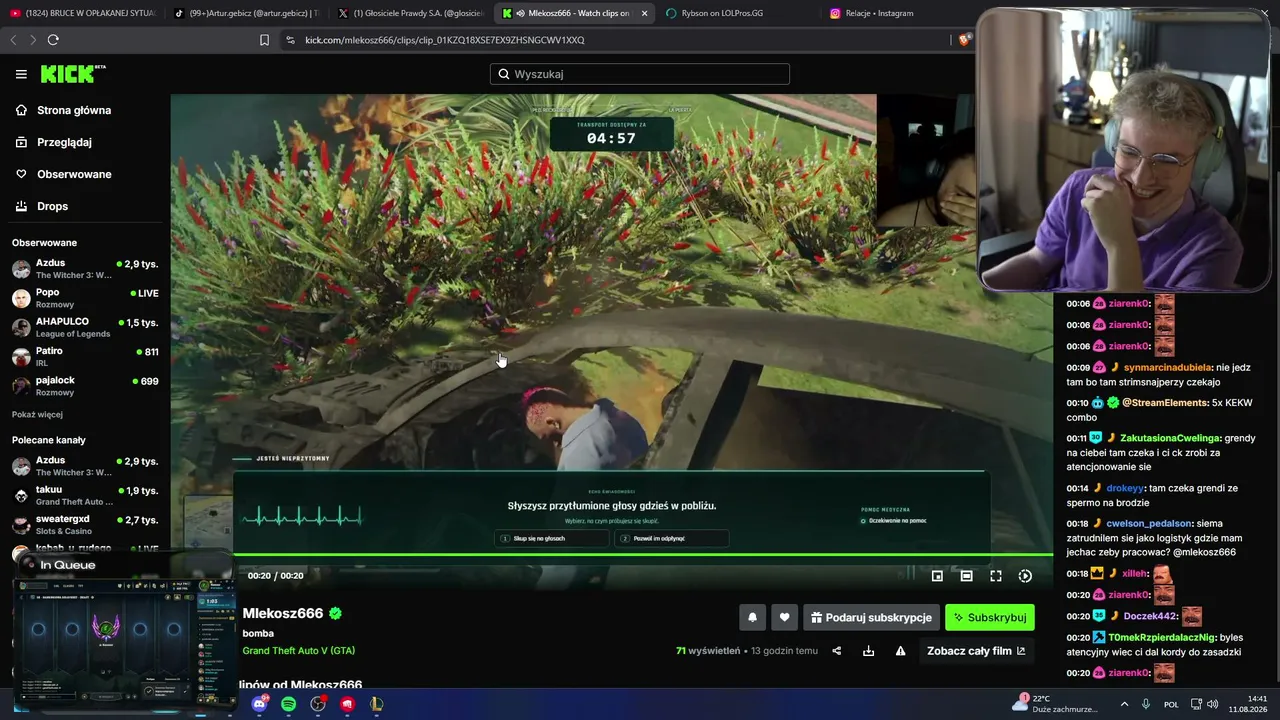Open the red app taskbar icon
Image resolution: width=1280 pixels, height=720 pixels.
pos(347,704)
